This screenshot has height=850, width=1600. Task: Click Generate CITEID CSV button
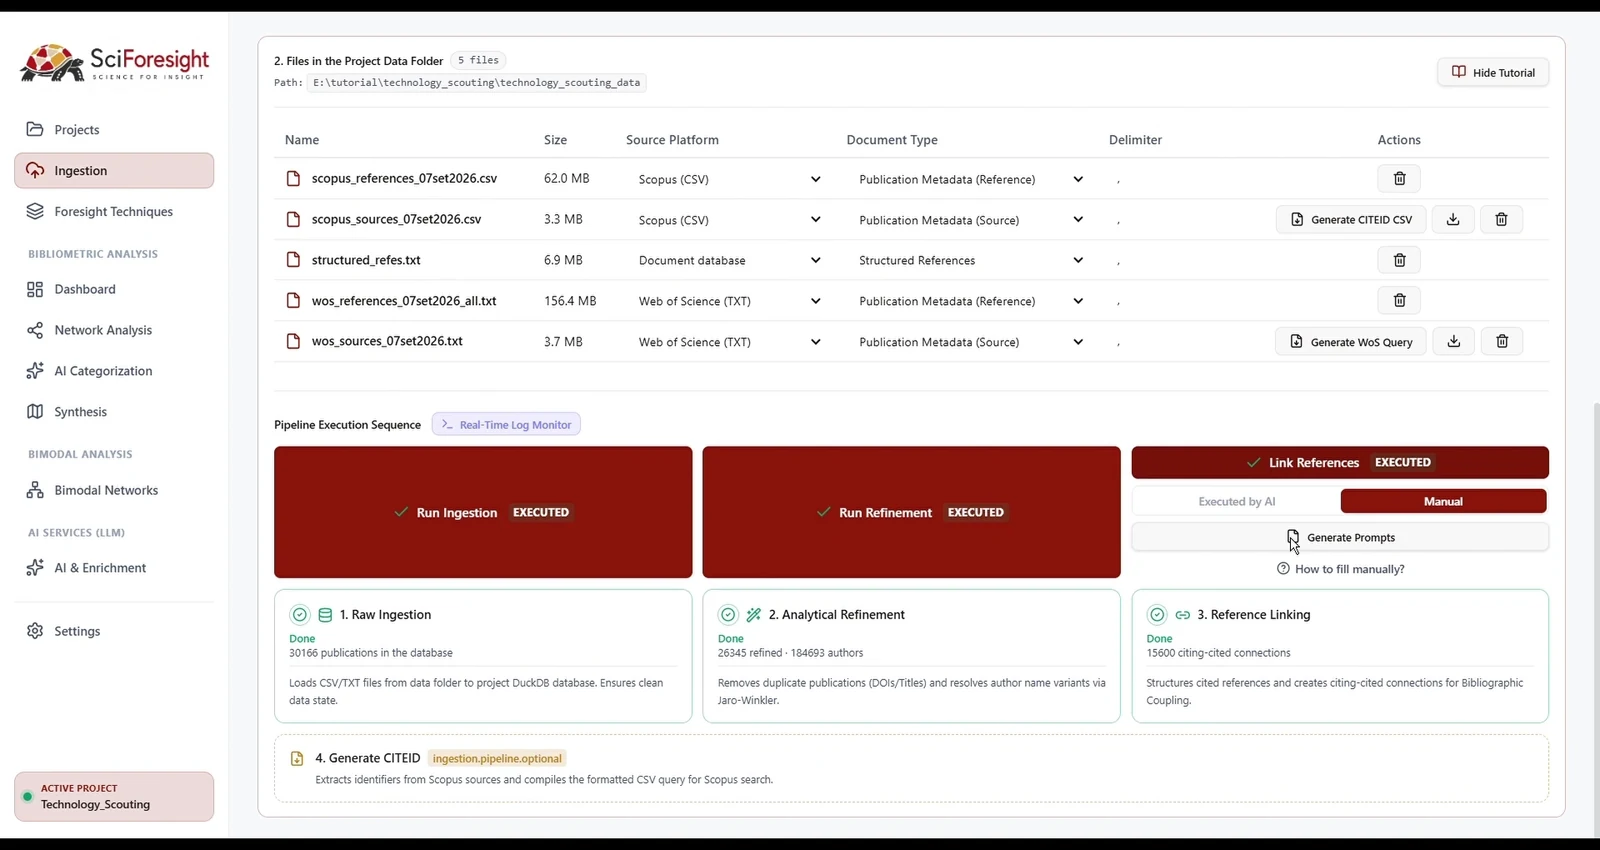click(x=1351, y=219)
